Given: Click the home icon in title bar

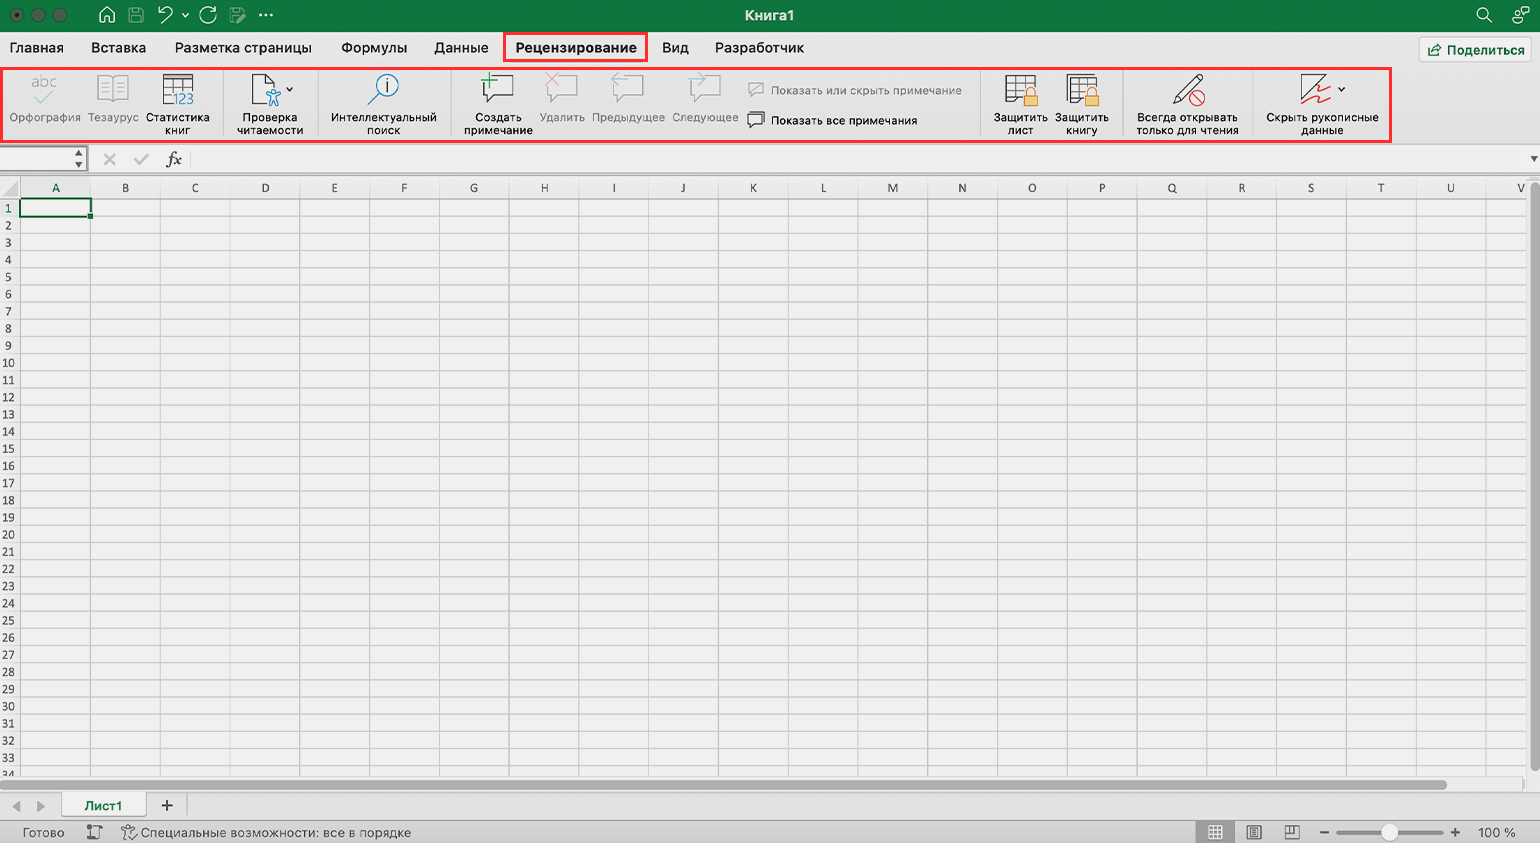Looking at the screenshot, I should click(107, 15).
